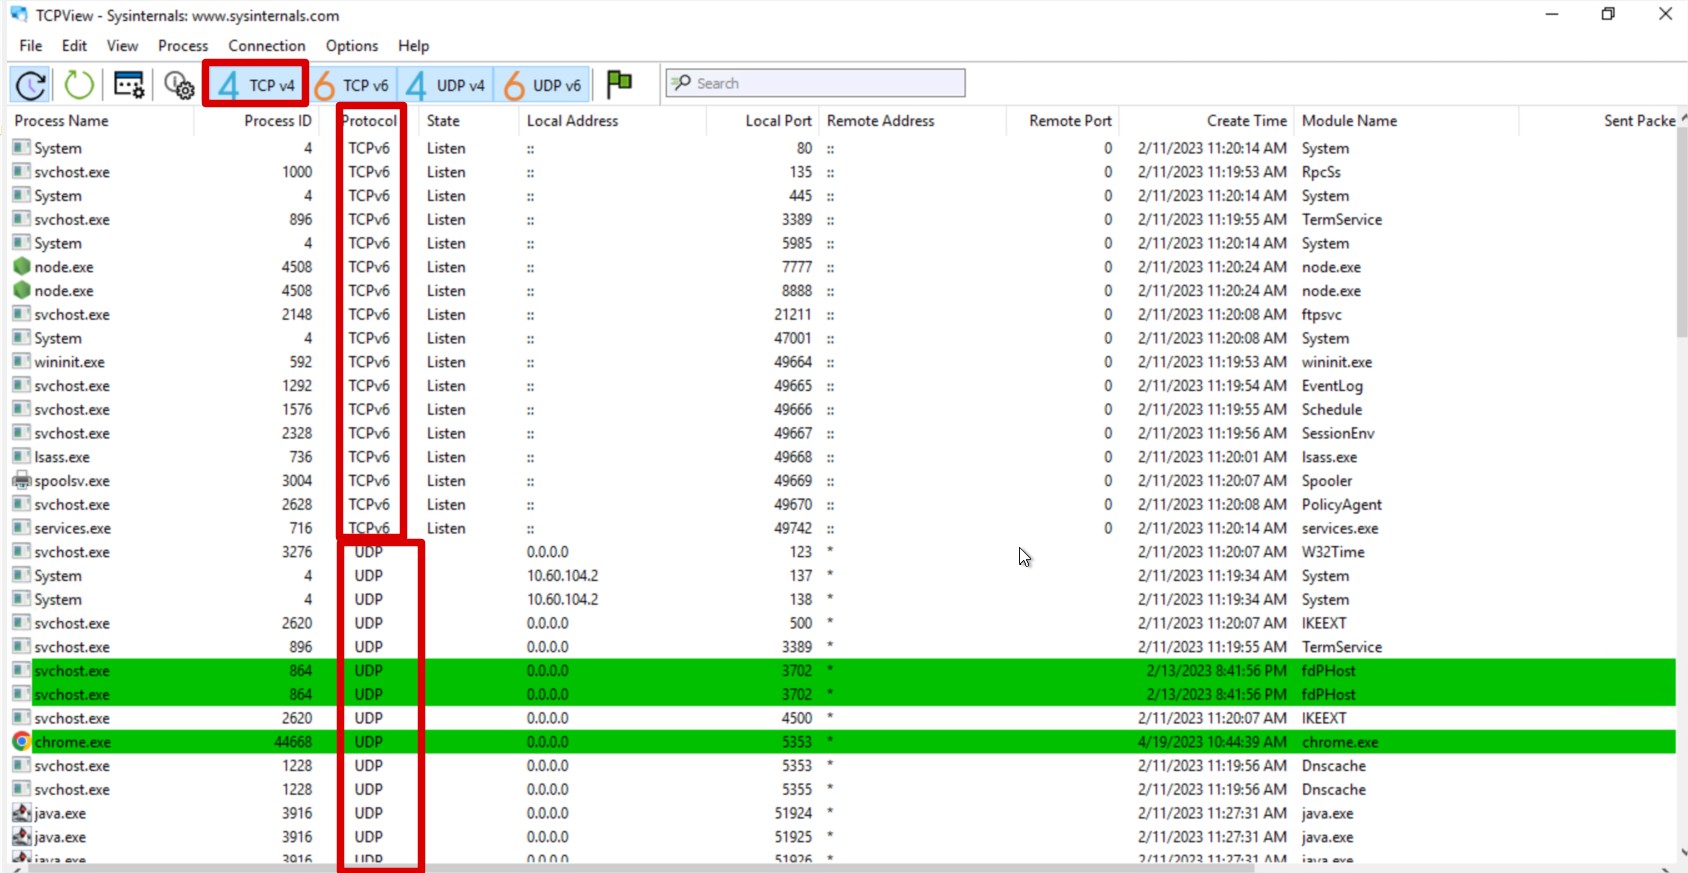Click svchost.exe icon on port 135 row
The image size is (1688, 873).
point(21,172)
